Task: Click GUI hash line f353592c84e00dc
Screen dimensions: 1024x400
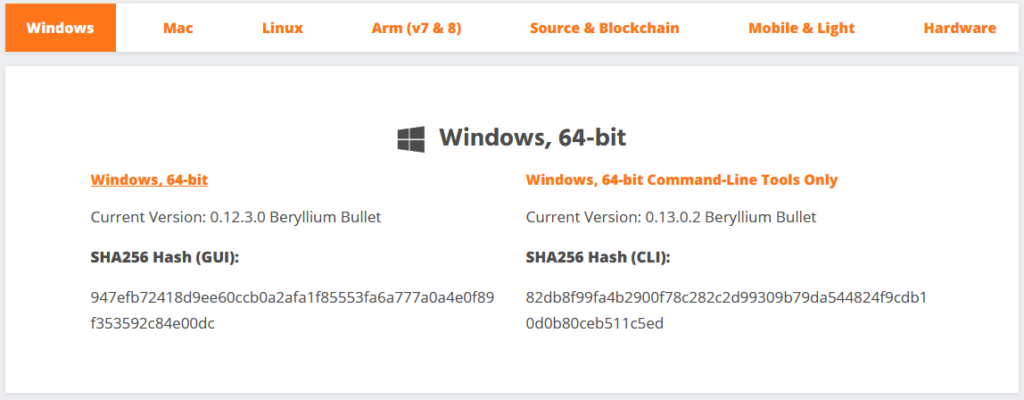Action: (153, 323)
